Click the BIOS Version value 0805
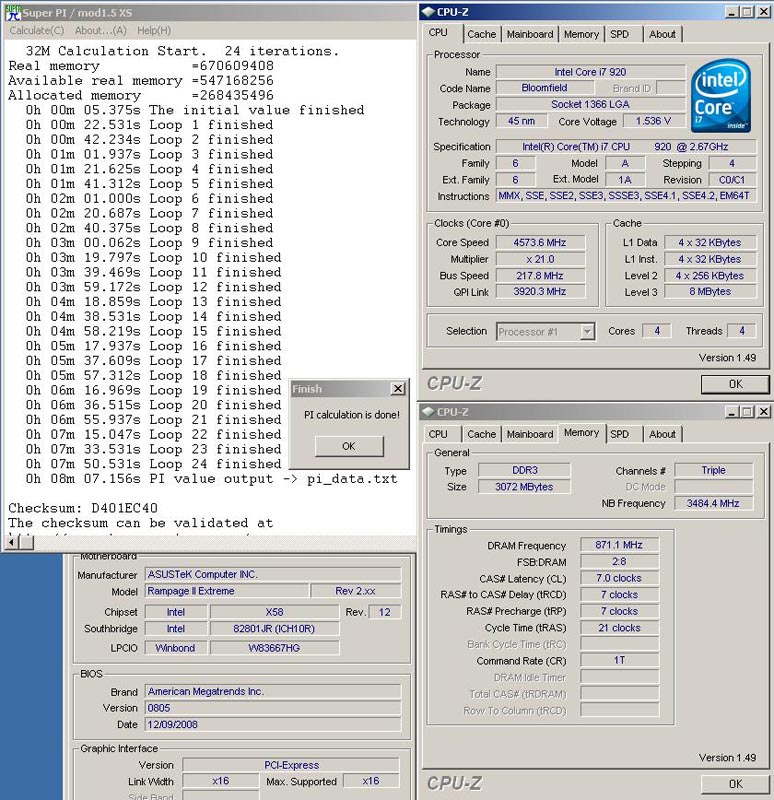This screenshot has width=774, height=800. tap(273, 708)
